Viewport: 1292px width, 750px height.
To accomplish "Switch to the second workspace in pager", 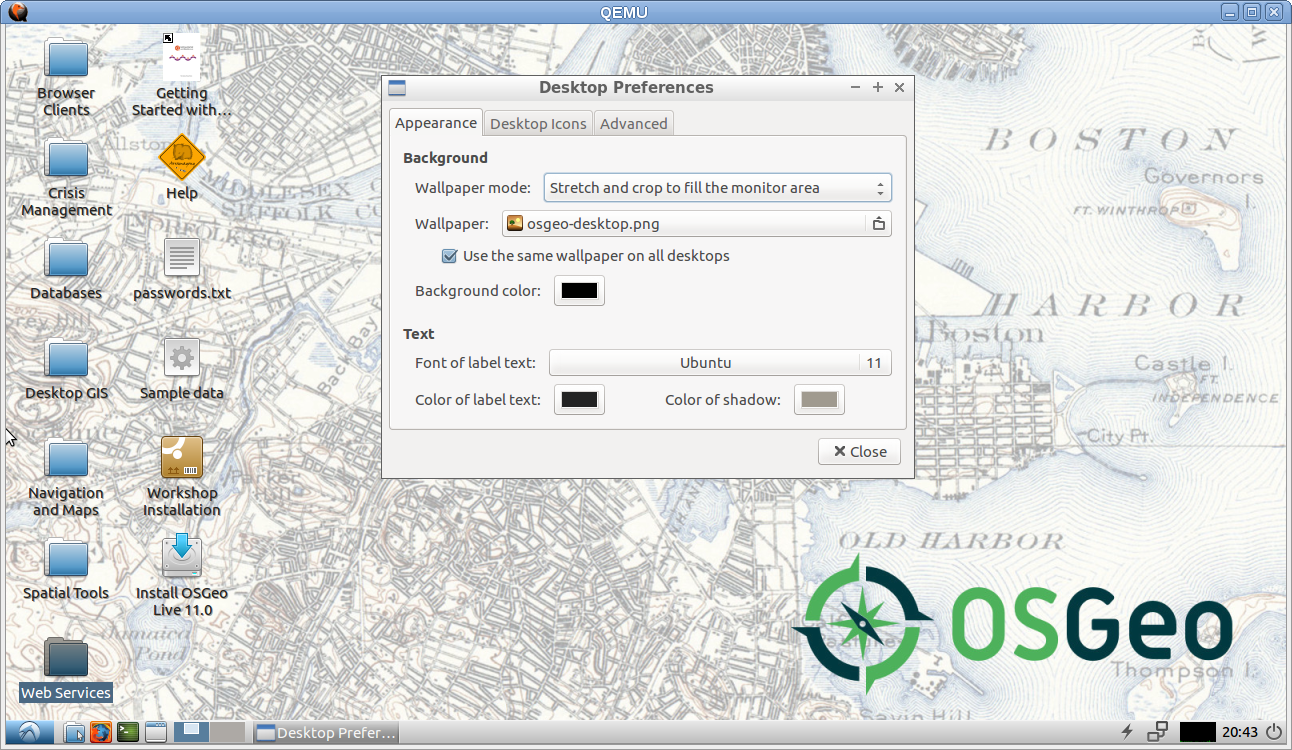I will point(228,732).
